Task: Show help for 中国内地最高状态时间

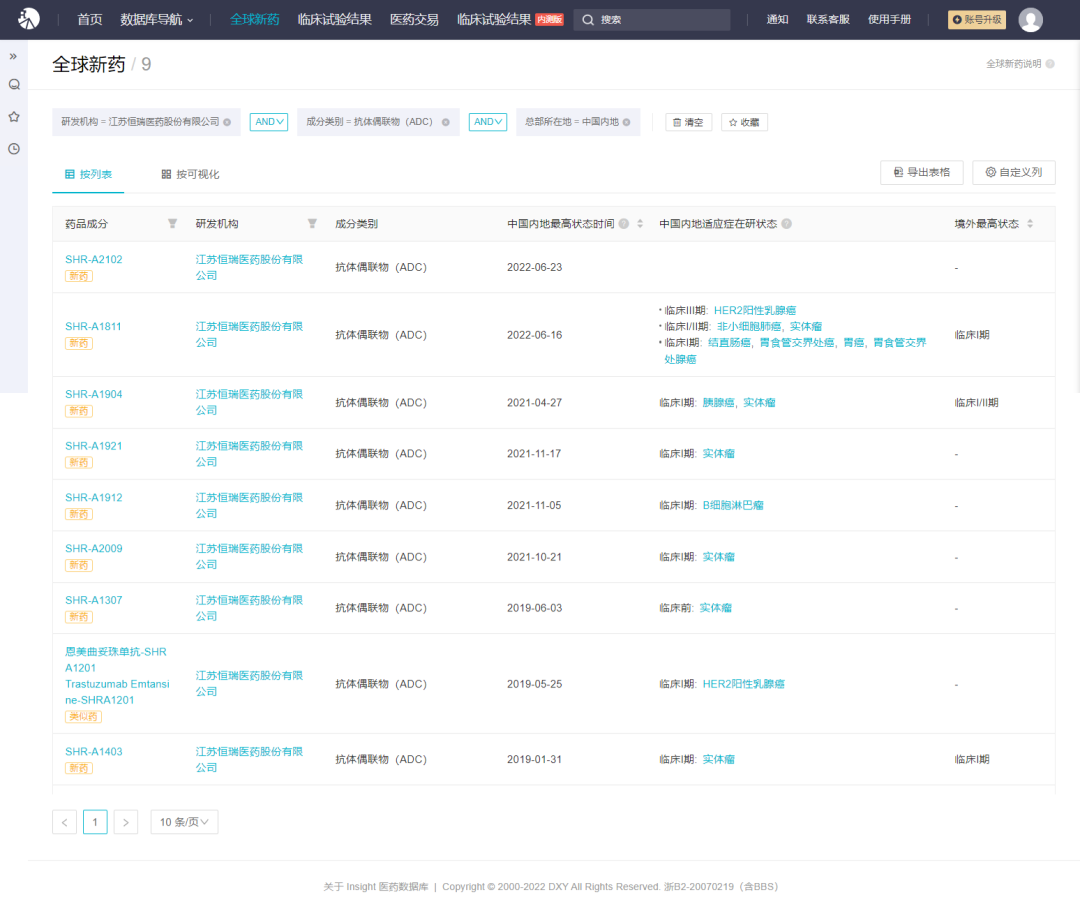Action: (x=623, y=223)
